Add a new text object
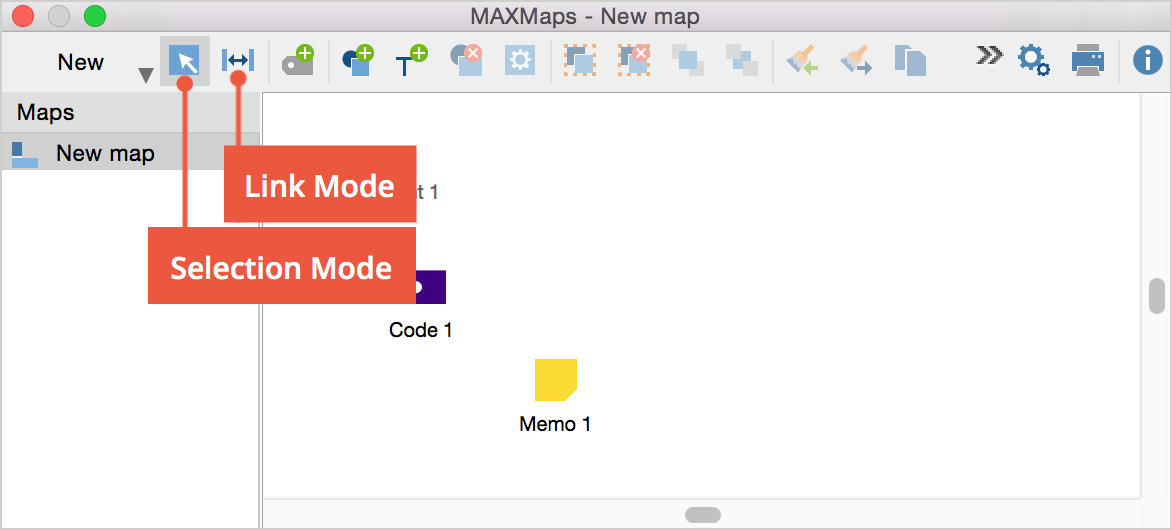This screenshot has height=530, width=1172. pyautogui.click(x=411, y=61)
